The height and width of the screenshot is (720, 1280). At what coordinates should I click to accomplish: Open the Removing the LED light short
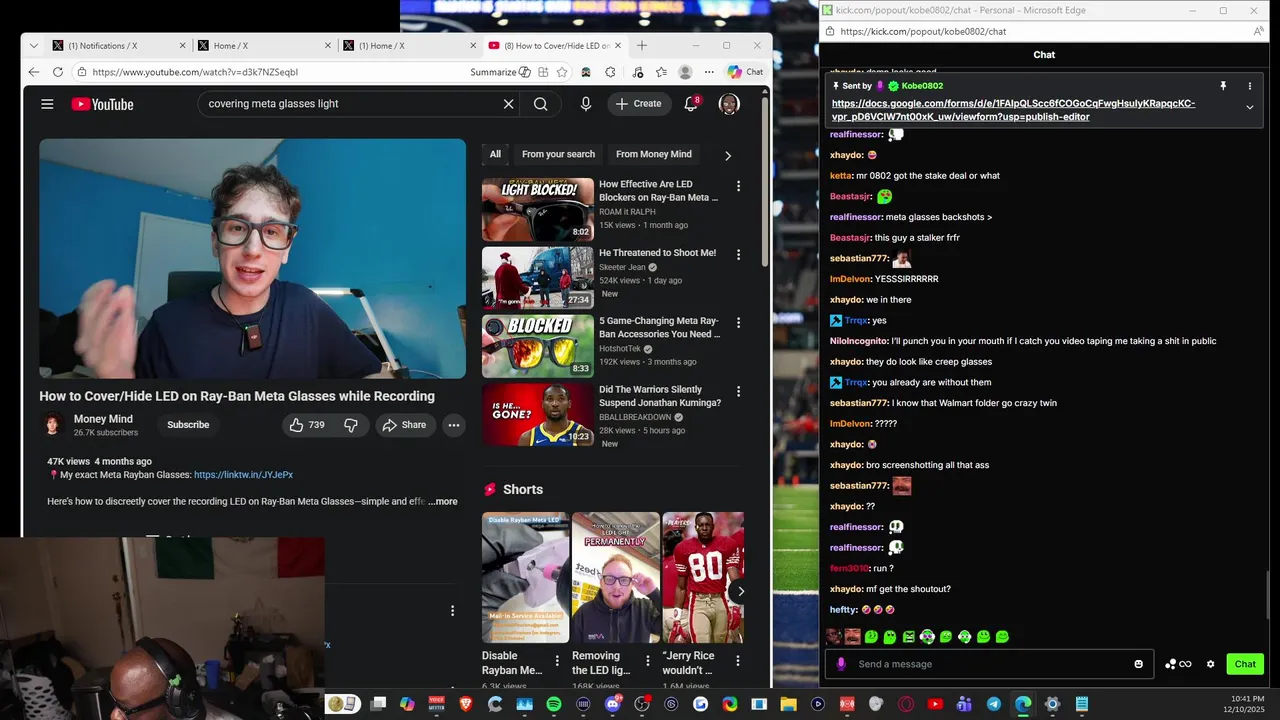tap(616, 578)
